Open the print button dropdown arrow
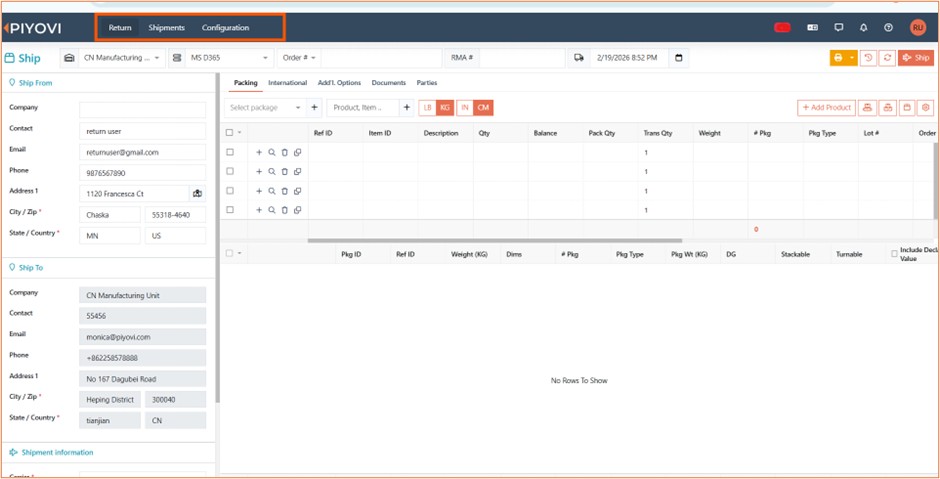 (x=852, y=58)
